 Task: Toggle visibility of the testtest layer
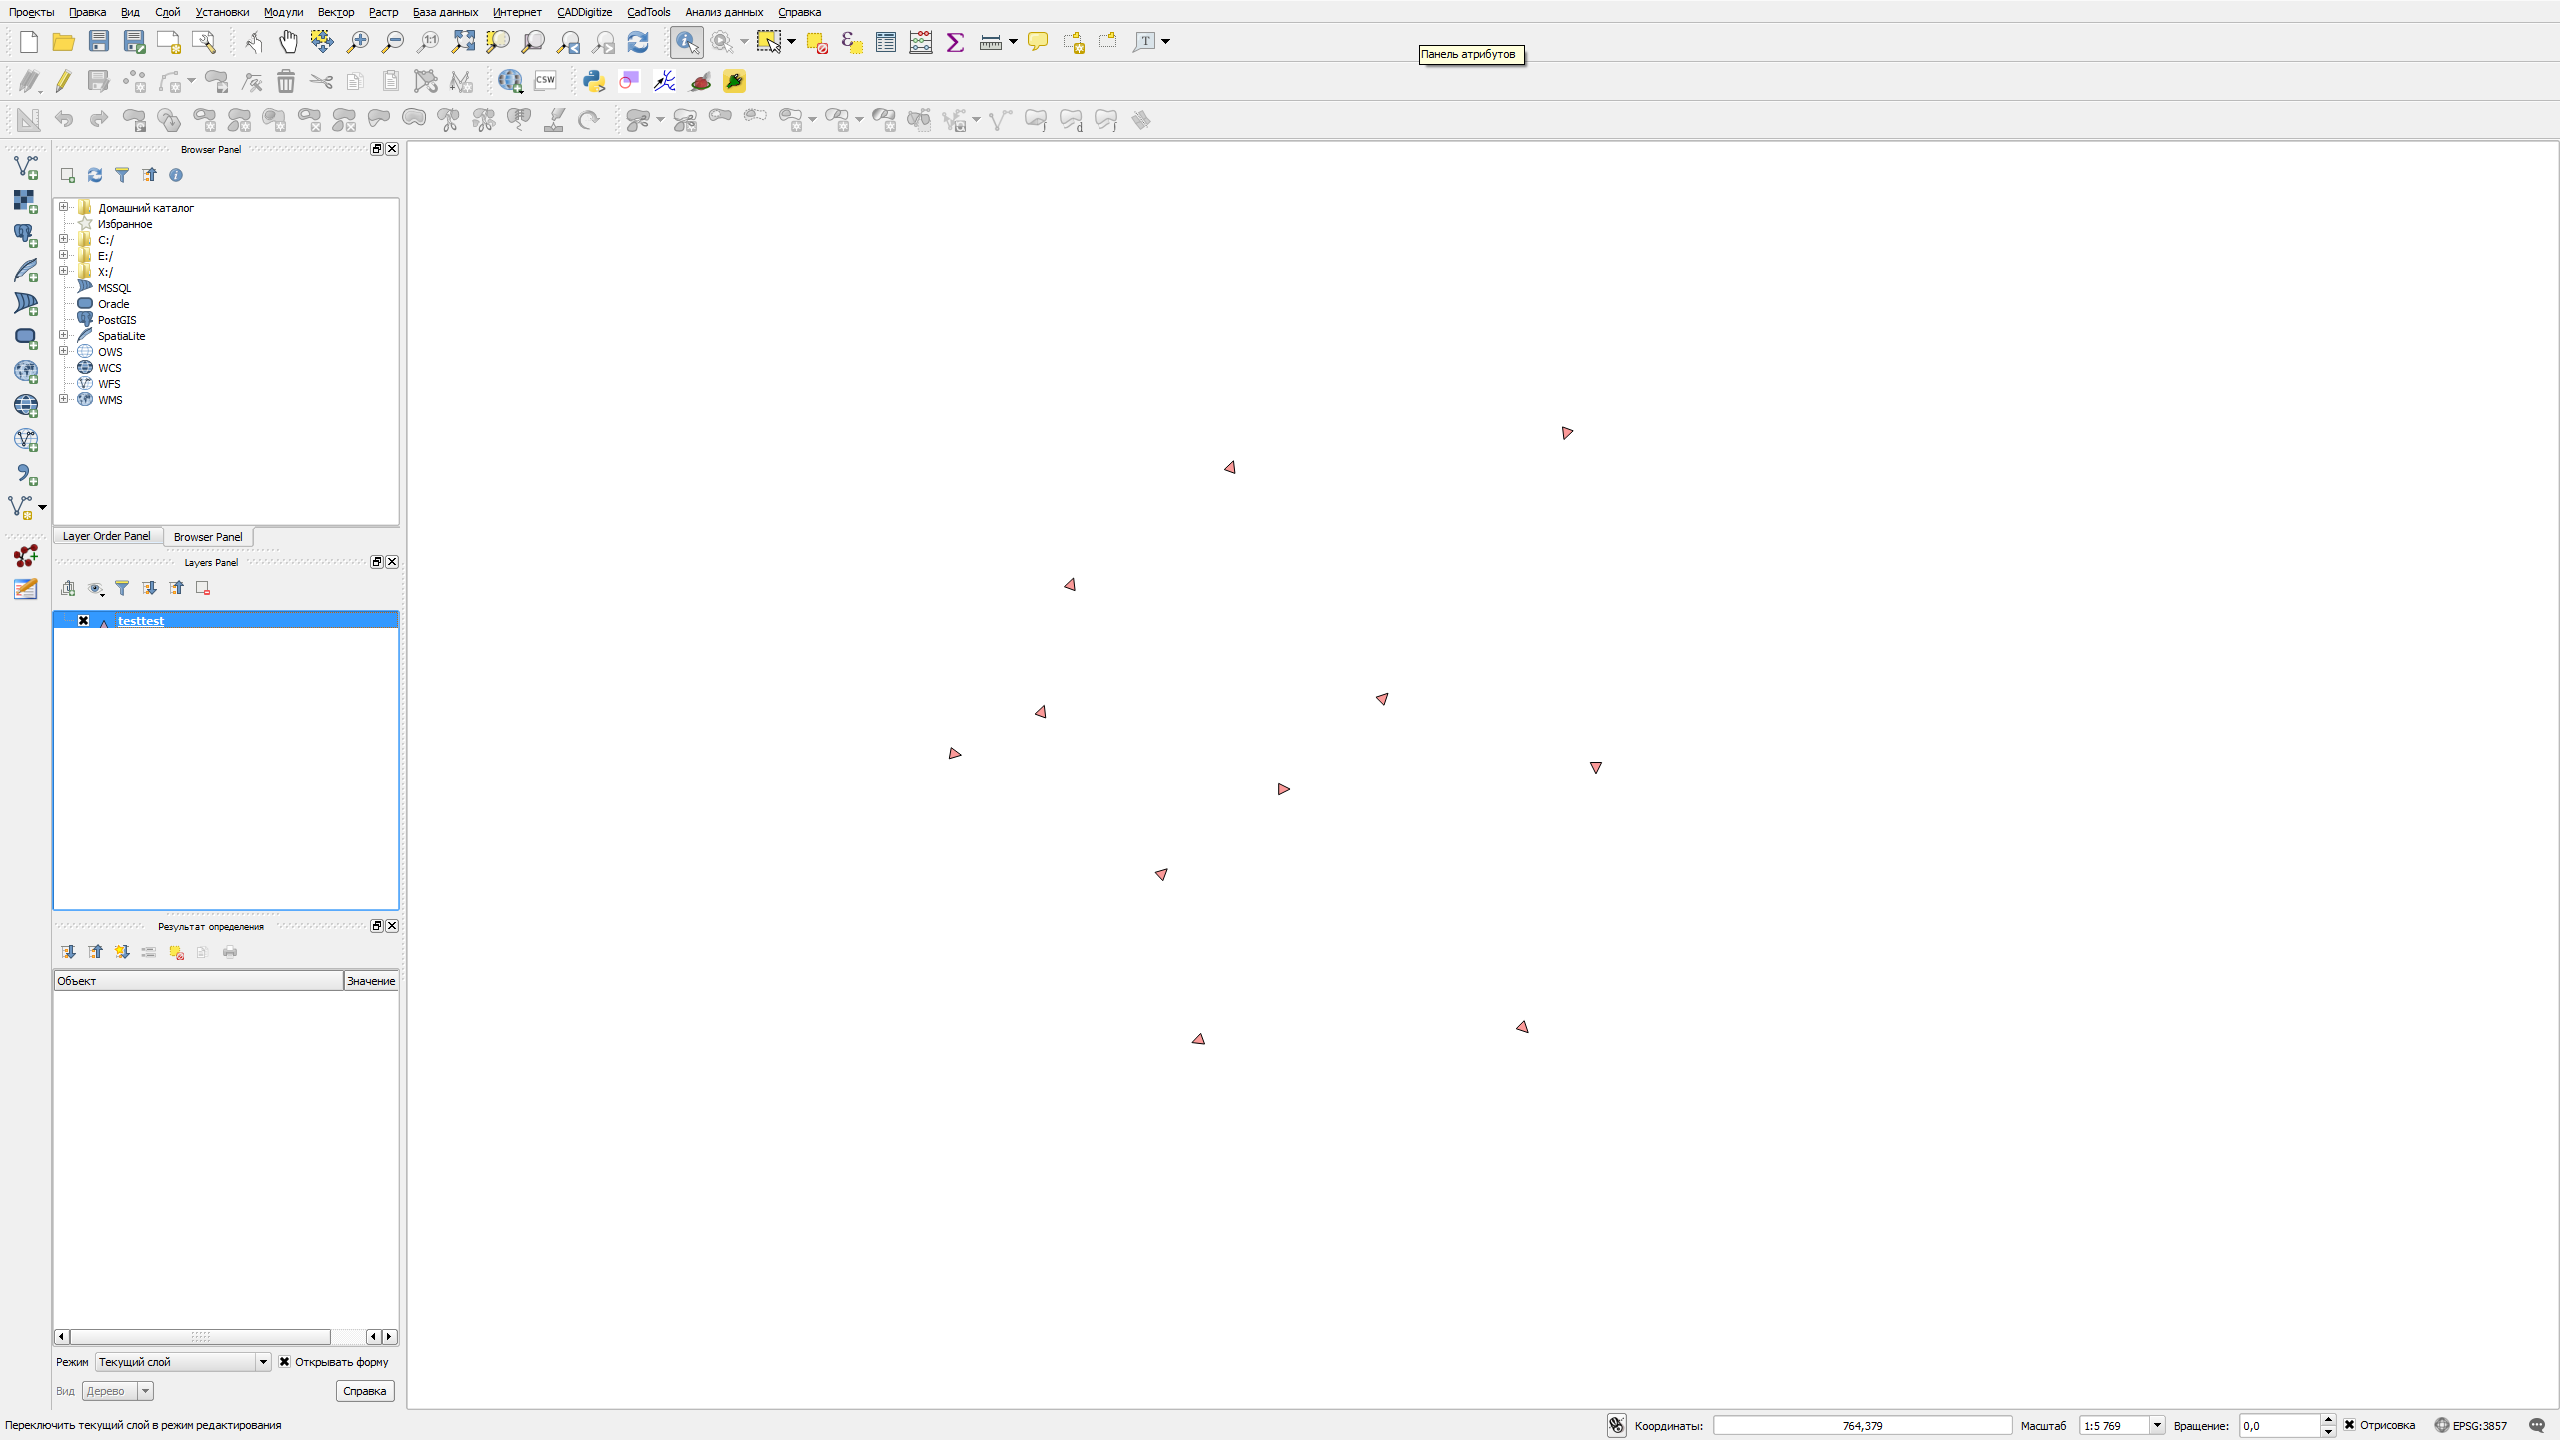coord(84,621)
